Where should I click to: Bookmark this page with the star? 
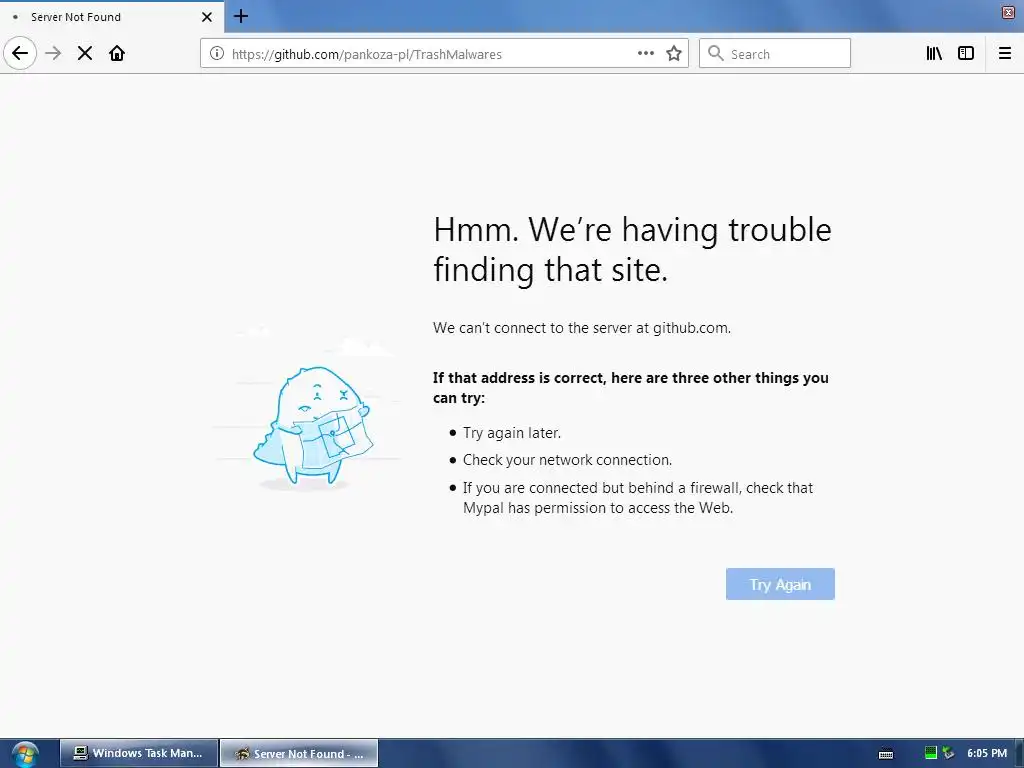coord(674,54)
